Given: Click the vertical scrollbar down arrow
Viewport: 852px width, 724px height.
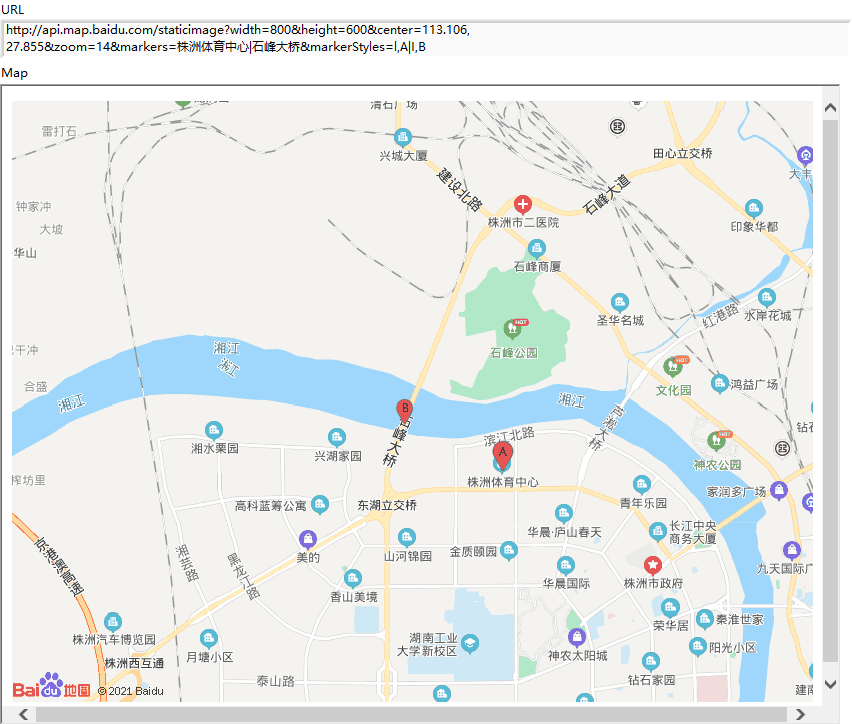Looking at the screenshot, I should 830,684.
